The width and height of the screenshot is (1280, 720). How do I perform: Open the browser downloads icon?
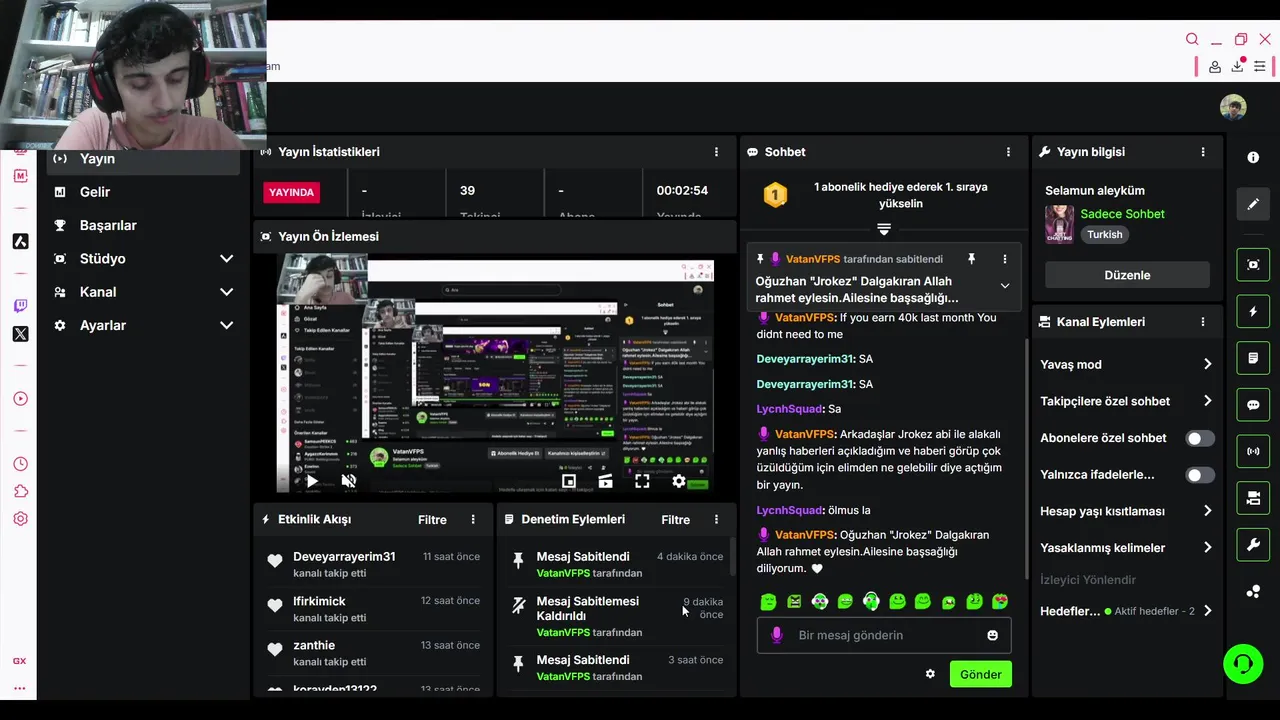1238,66
